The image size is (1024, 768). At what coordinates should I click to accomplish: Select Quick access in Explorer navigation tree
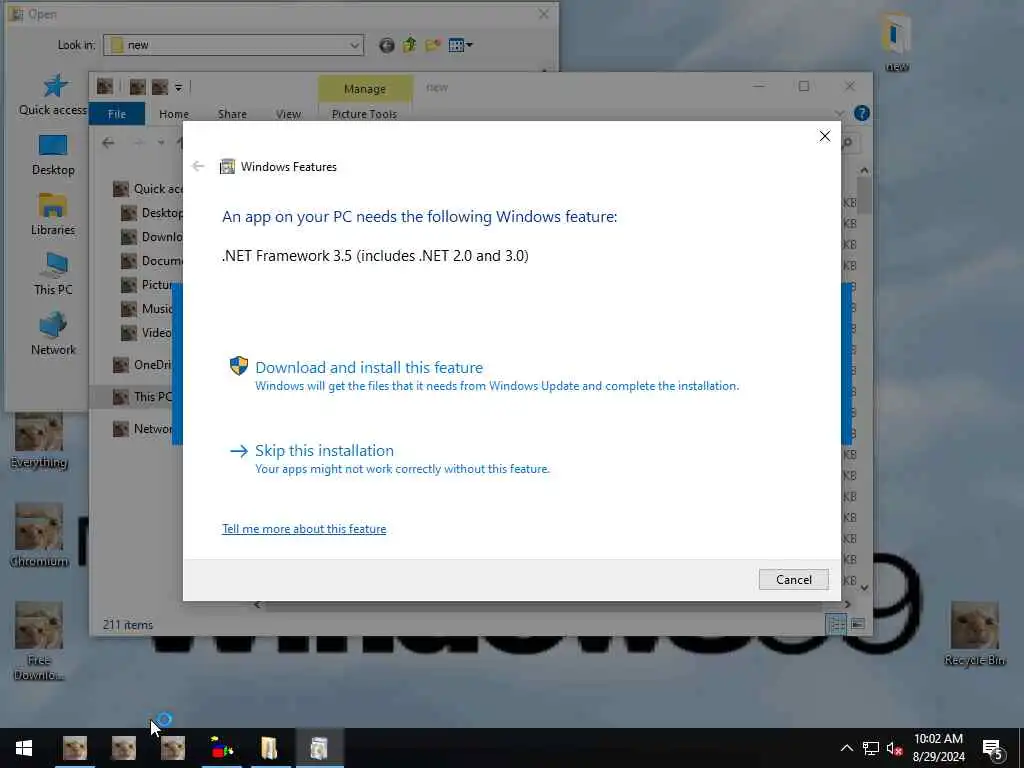click(148, 189)
